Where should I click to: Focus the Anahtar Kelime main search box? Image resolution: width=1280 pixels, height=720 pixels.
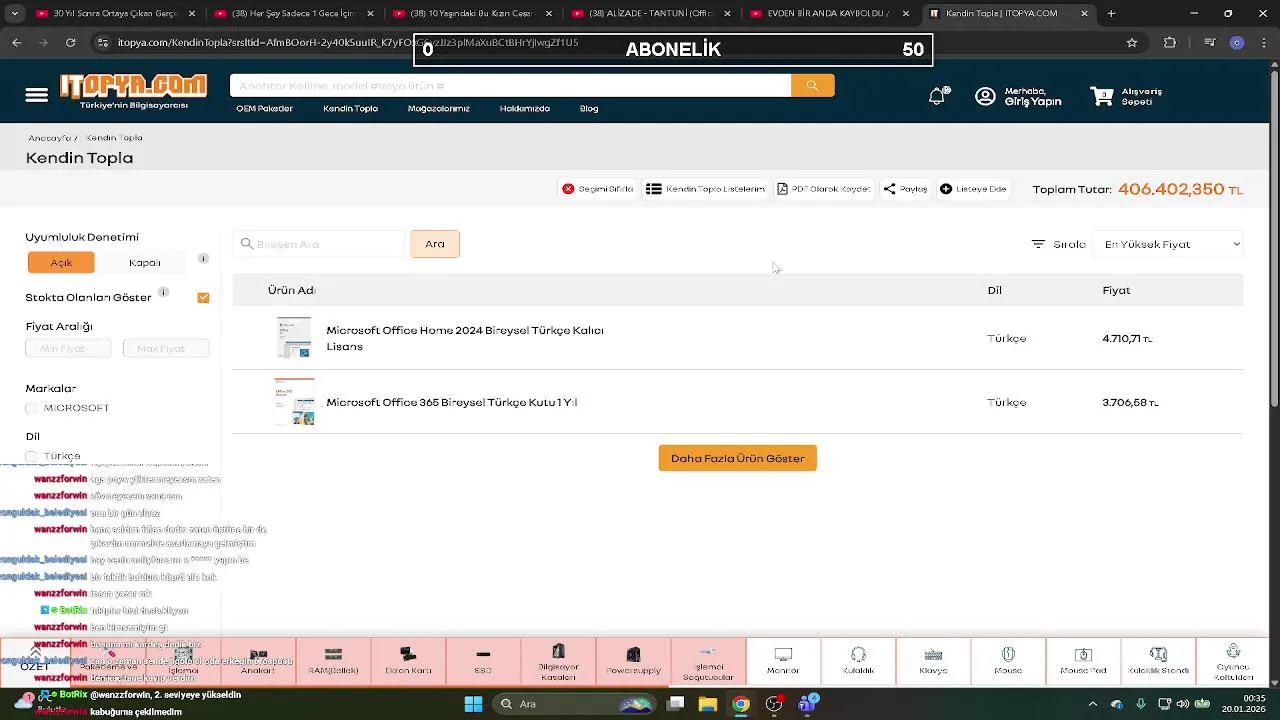pyautogui.click(x=510, y=86)
